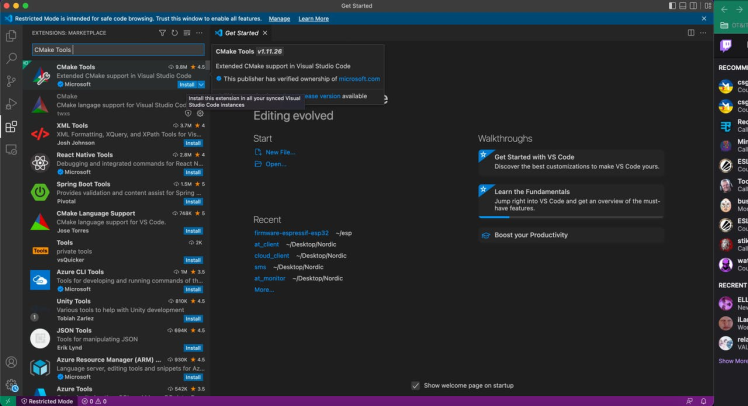Click the New File... link

click(x=280, y=152)
